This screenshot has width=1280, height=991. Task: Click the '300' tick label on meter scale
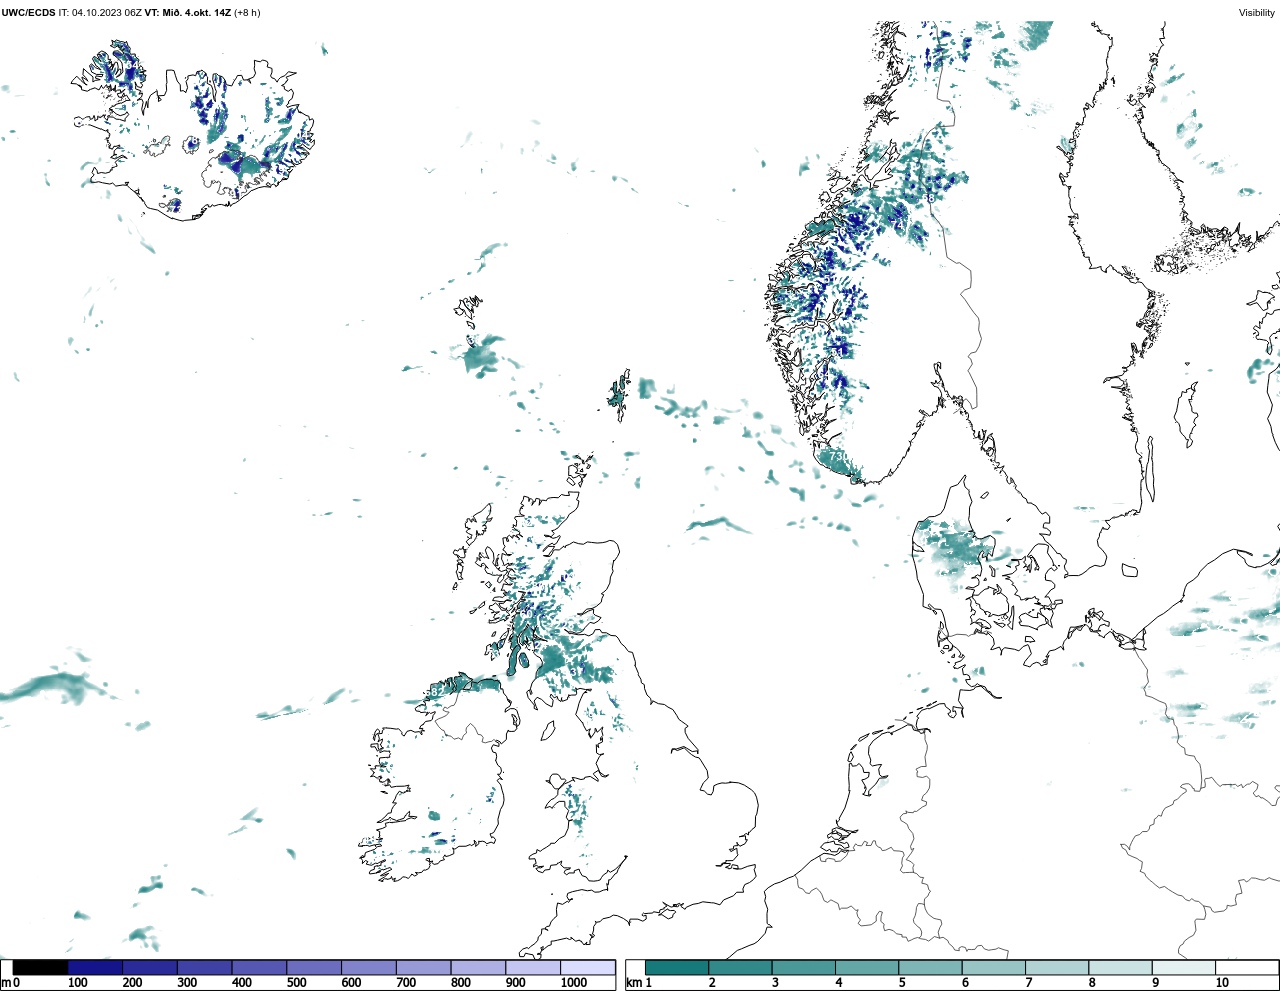[186, 983]
